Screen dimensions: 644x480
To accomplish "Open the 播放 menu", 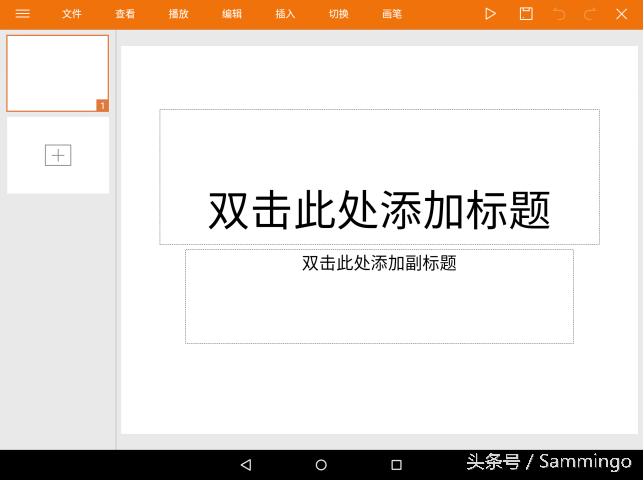I will (x=178, y=14).
